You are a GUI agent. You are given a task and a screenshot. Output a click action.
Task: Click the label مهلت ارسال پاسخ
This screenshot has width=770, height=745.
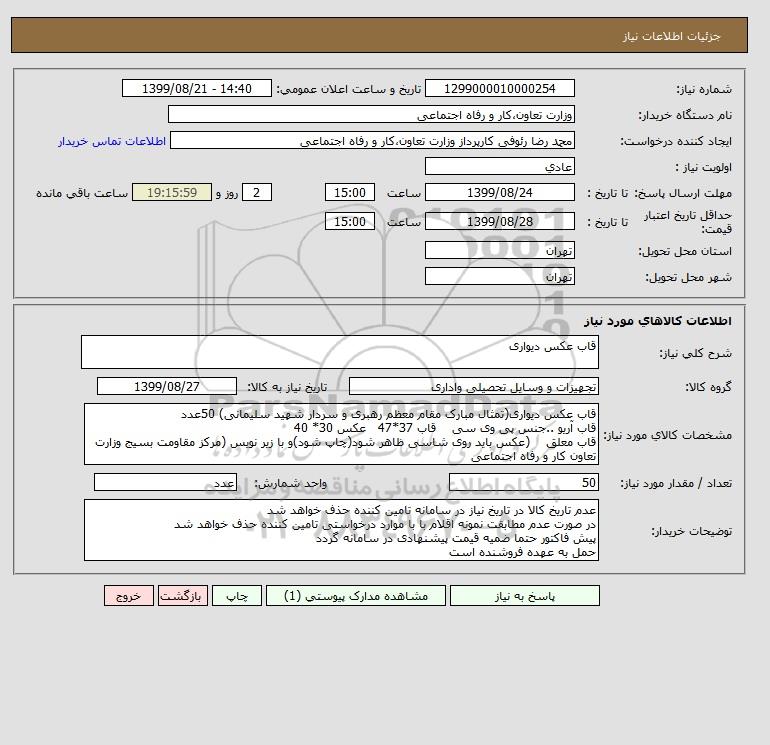click(683, 193)
